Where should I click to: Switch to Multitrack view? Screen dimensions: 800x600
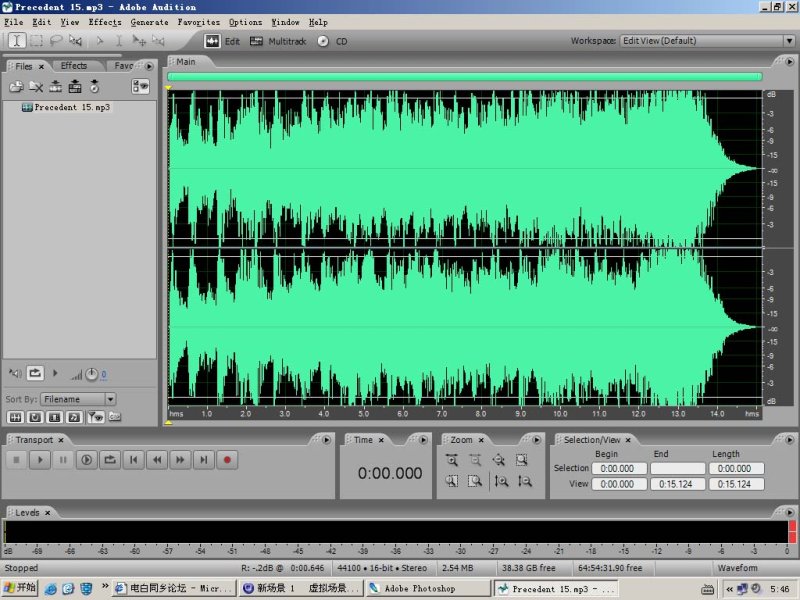click(x=279, y=41)
